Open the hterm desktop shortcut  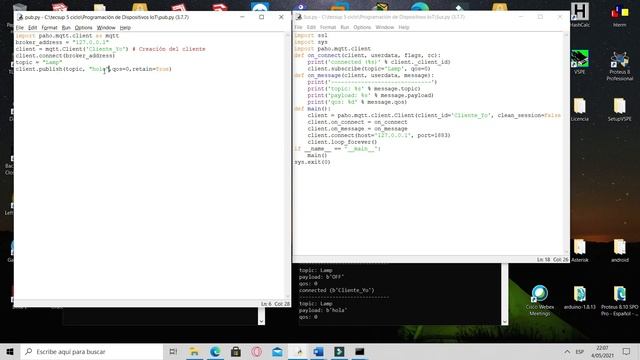pos(620,16)
